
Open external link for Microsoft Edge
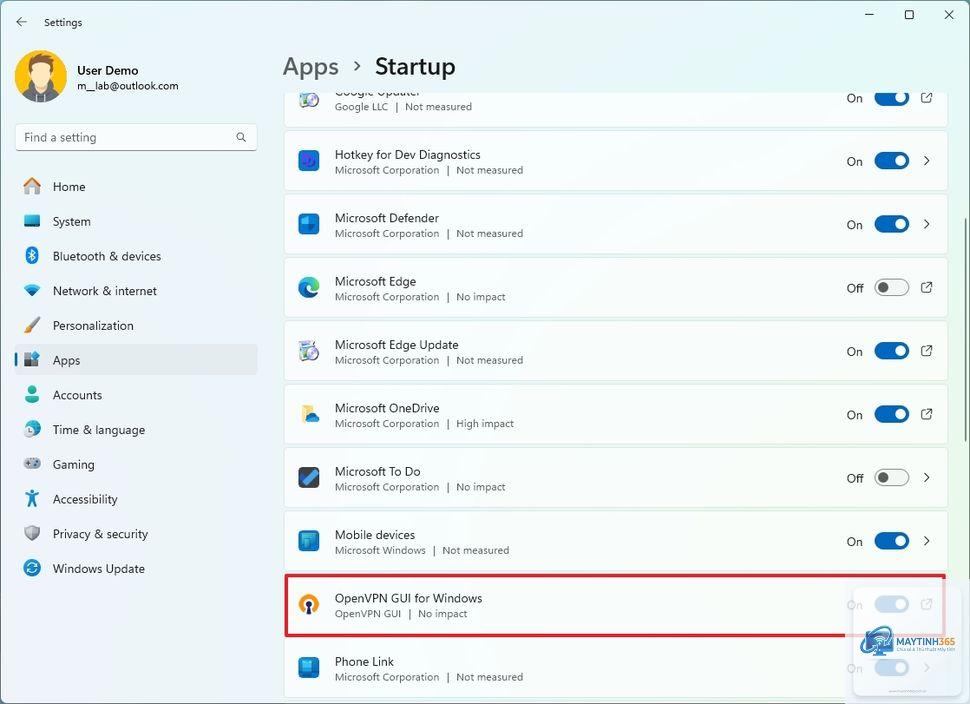(x=926, y=288)
